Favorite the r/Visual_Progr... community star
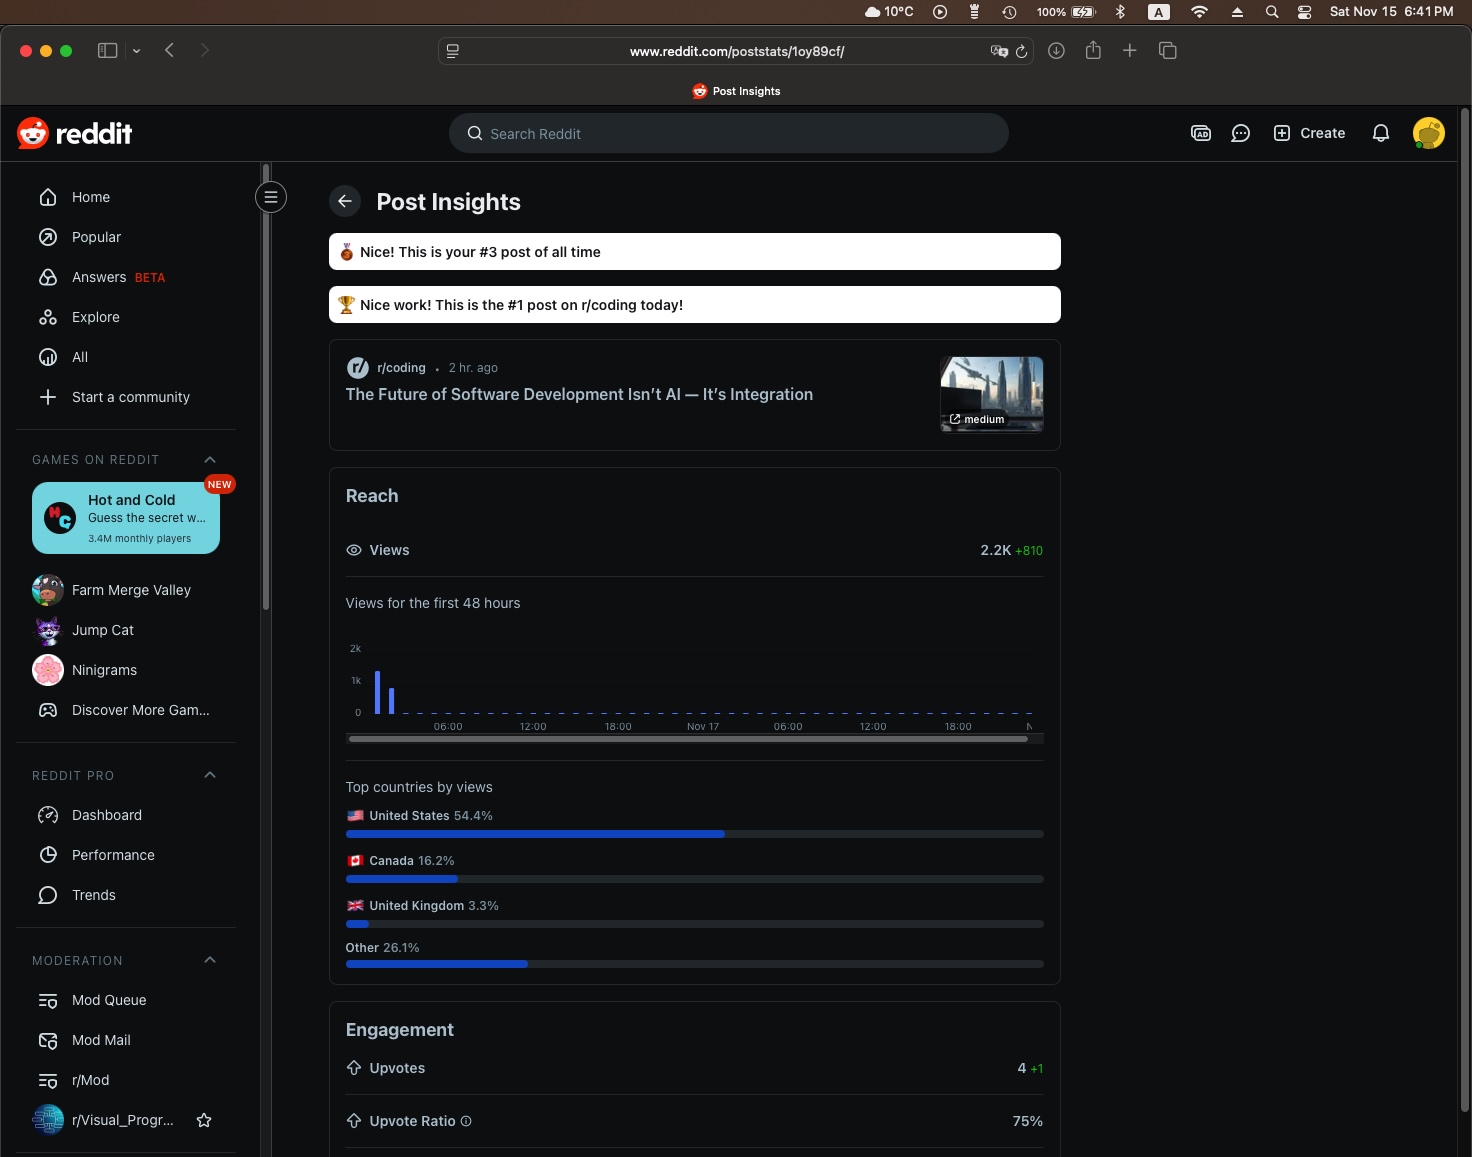This screenshot has height=1157, width=1472. point(204,1120)
